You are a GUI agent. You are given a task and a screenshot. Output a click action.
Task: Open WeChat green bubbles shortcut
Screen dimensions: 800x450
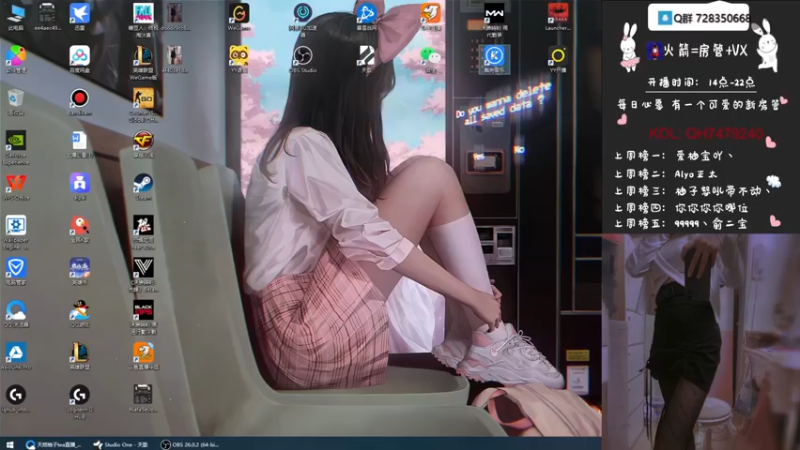[430, 59]
